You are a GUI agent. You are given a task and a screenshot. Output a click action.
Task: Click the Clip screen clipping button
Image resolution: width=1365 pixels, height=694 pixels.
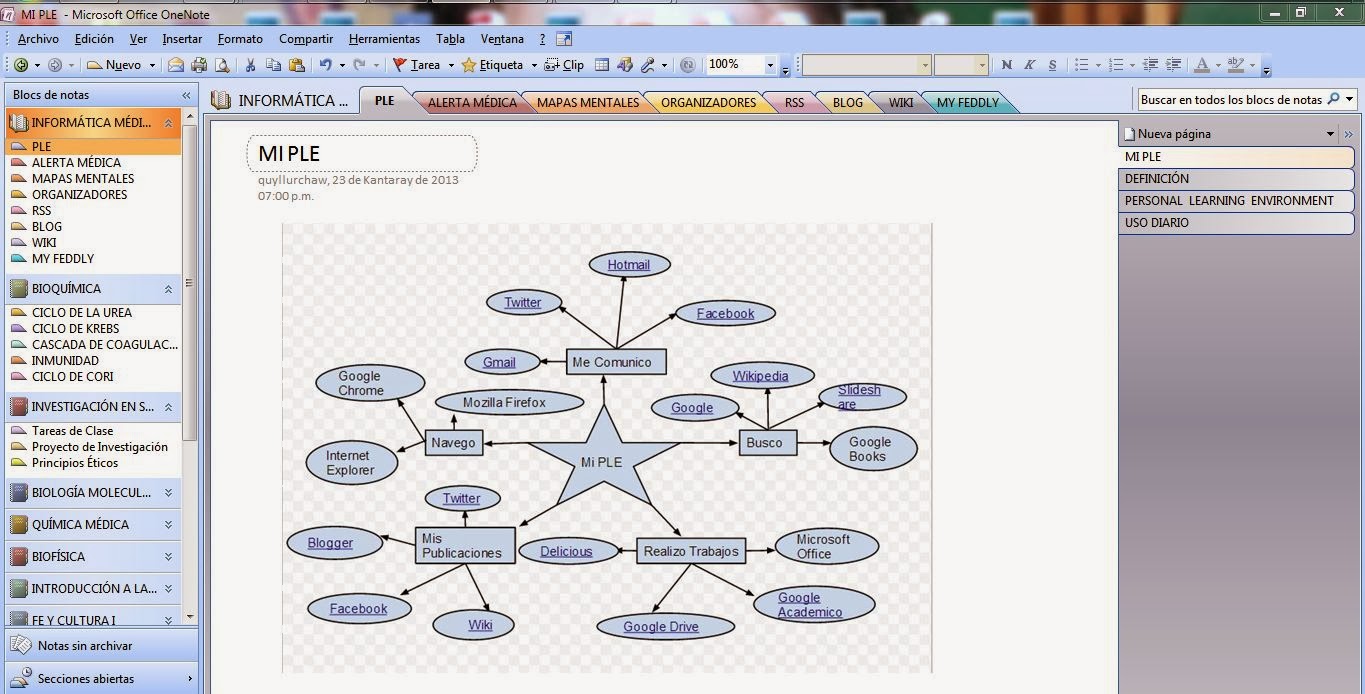pyautogui.click(x=565, y=65)
